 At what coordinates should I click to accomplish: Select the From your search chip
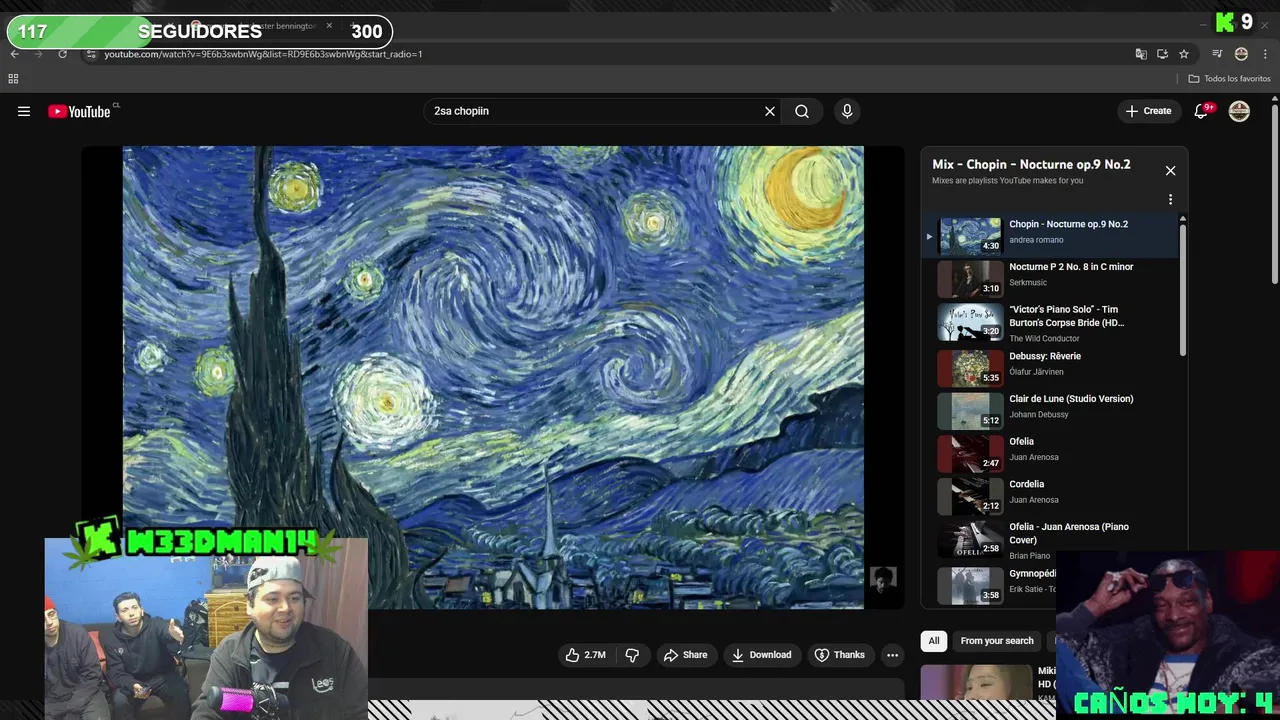point(997,641)
